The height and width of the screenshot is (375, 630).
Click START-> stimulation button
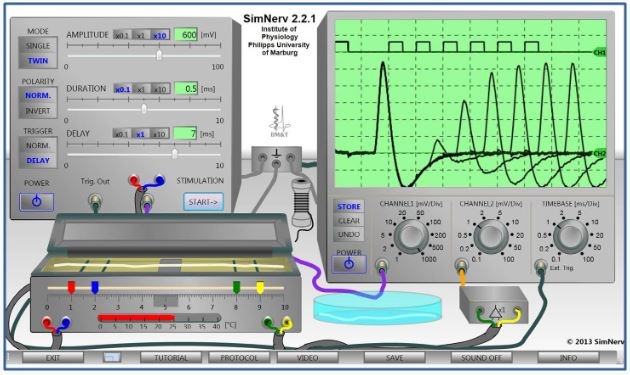coord(203,202)
